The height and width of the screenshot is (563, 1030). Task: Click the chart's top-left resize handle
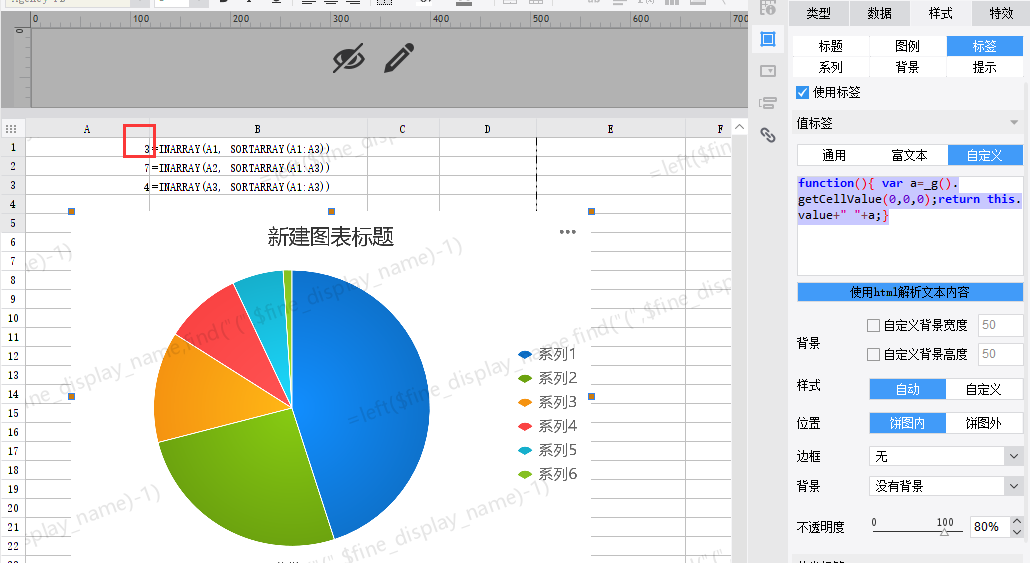coord(72,212)
